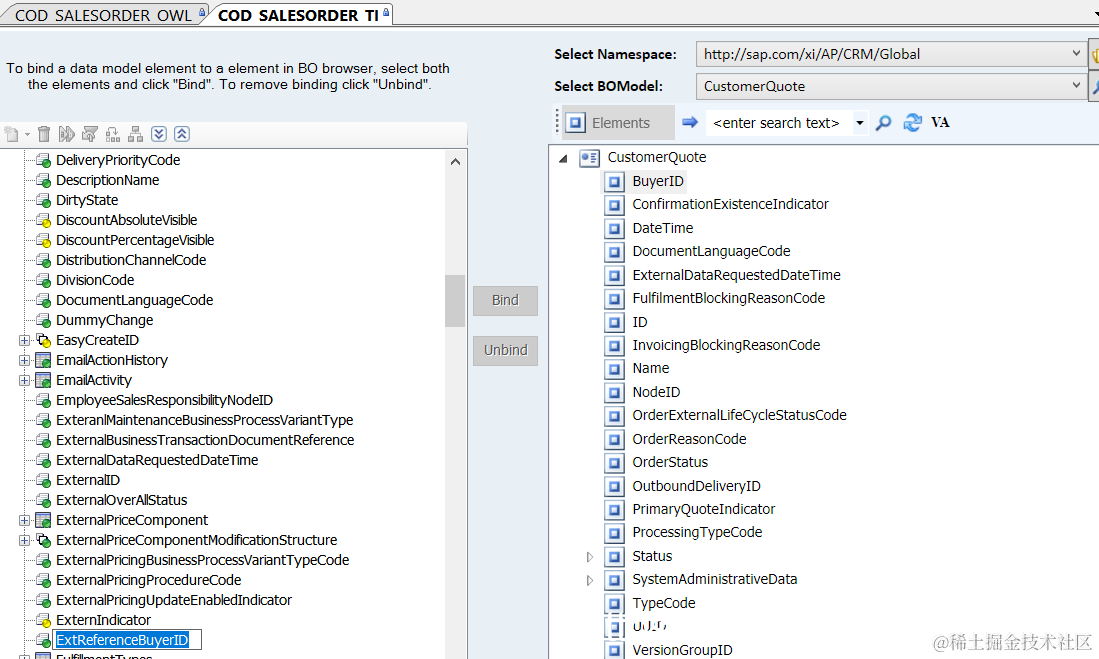Open the new element dropdown arrow

point(27,135)
